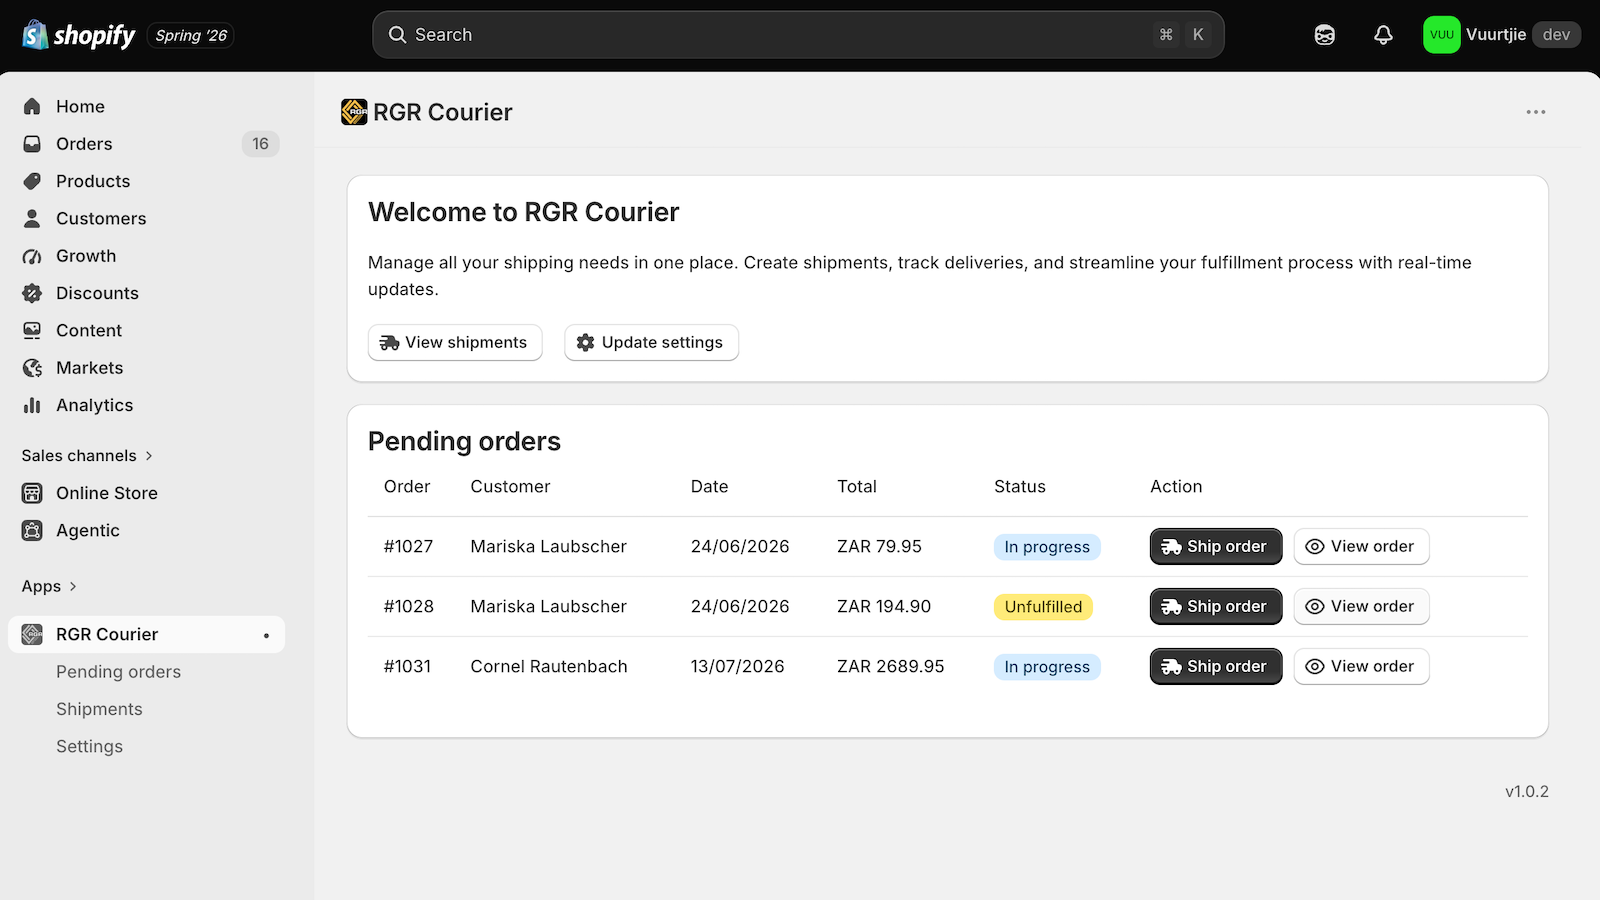Go to Markets in the sidebar
Image resolution: width=1600 pixels, height=900 pixels.
pyautogui.click(x=146, y=368)
